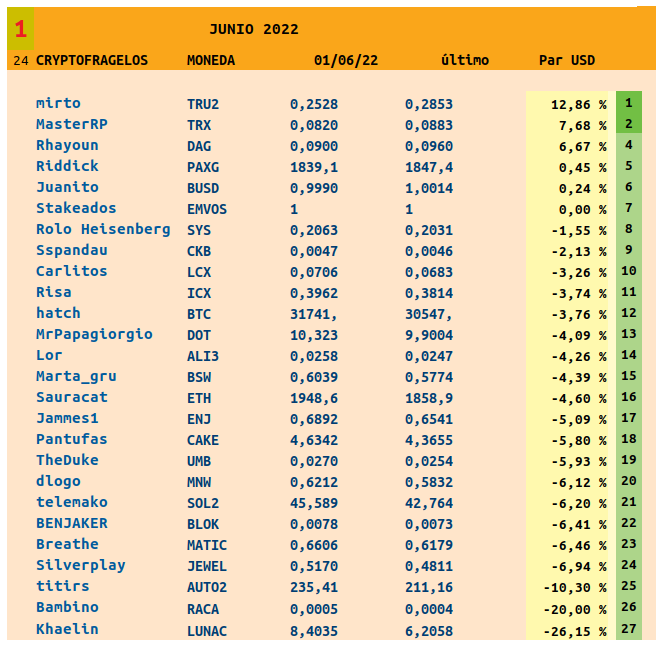This screenshot has height=652, width=672.
Task: Select the CRYPTOFRAGELOS column header
Action: [92, 60]
